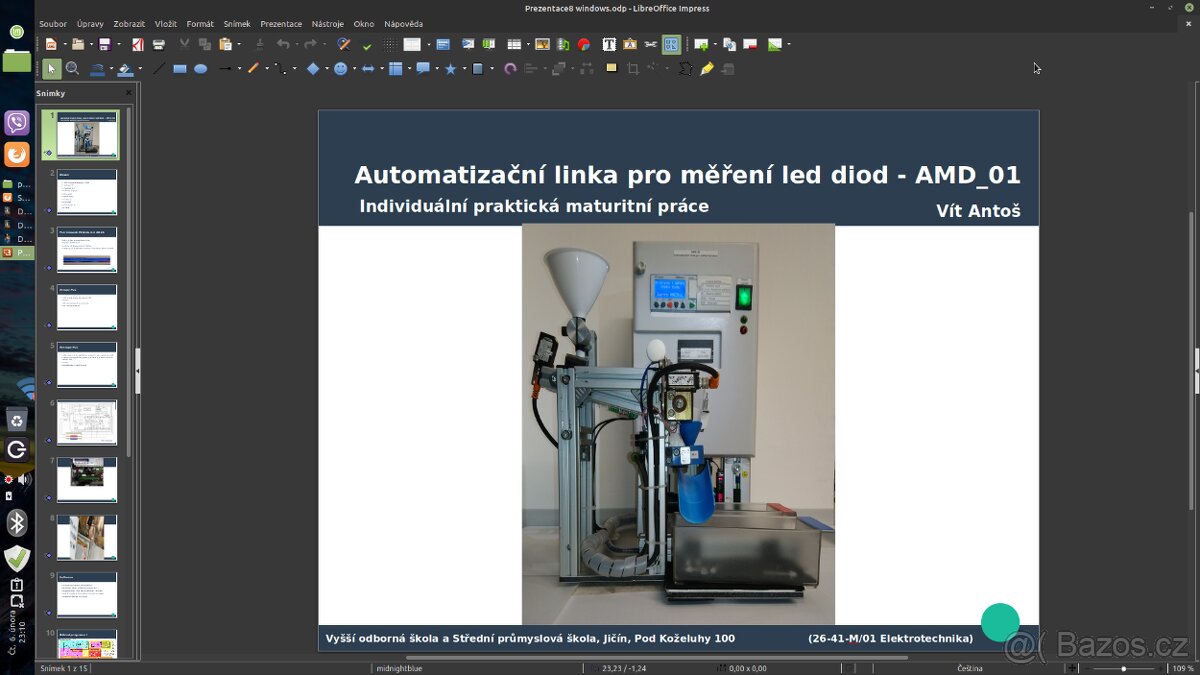Close the Snímky slide panel
Image resolution: width=1200 pixels, height=675 pixels.
point(129,93)
